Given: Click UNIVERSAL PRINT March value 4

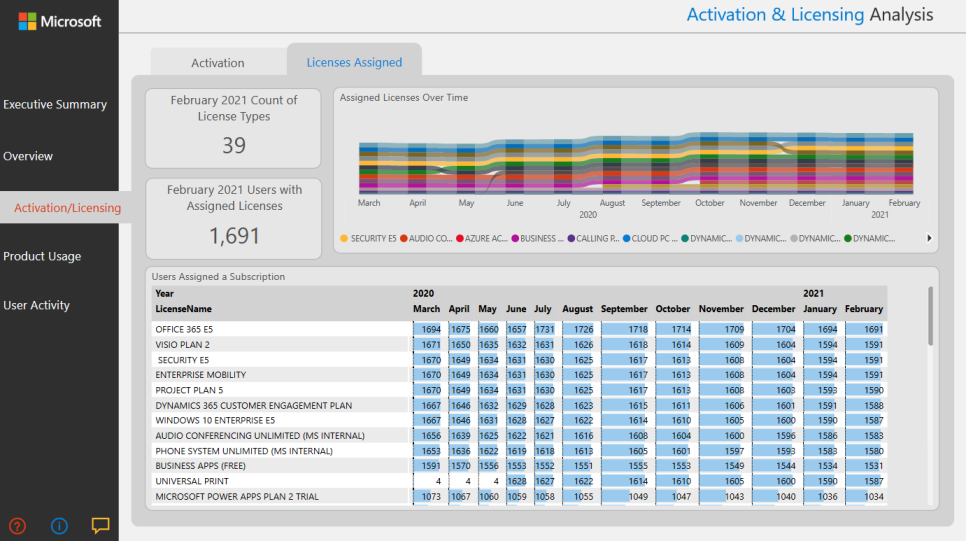Looking at the screenshot, I should pos(438,481).
